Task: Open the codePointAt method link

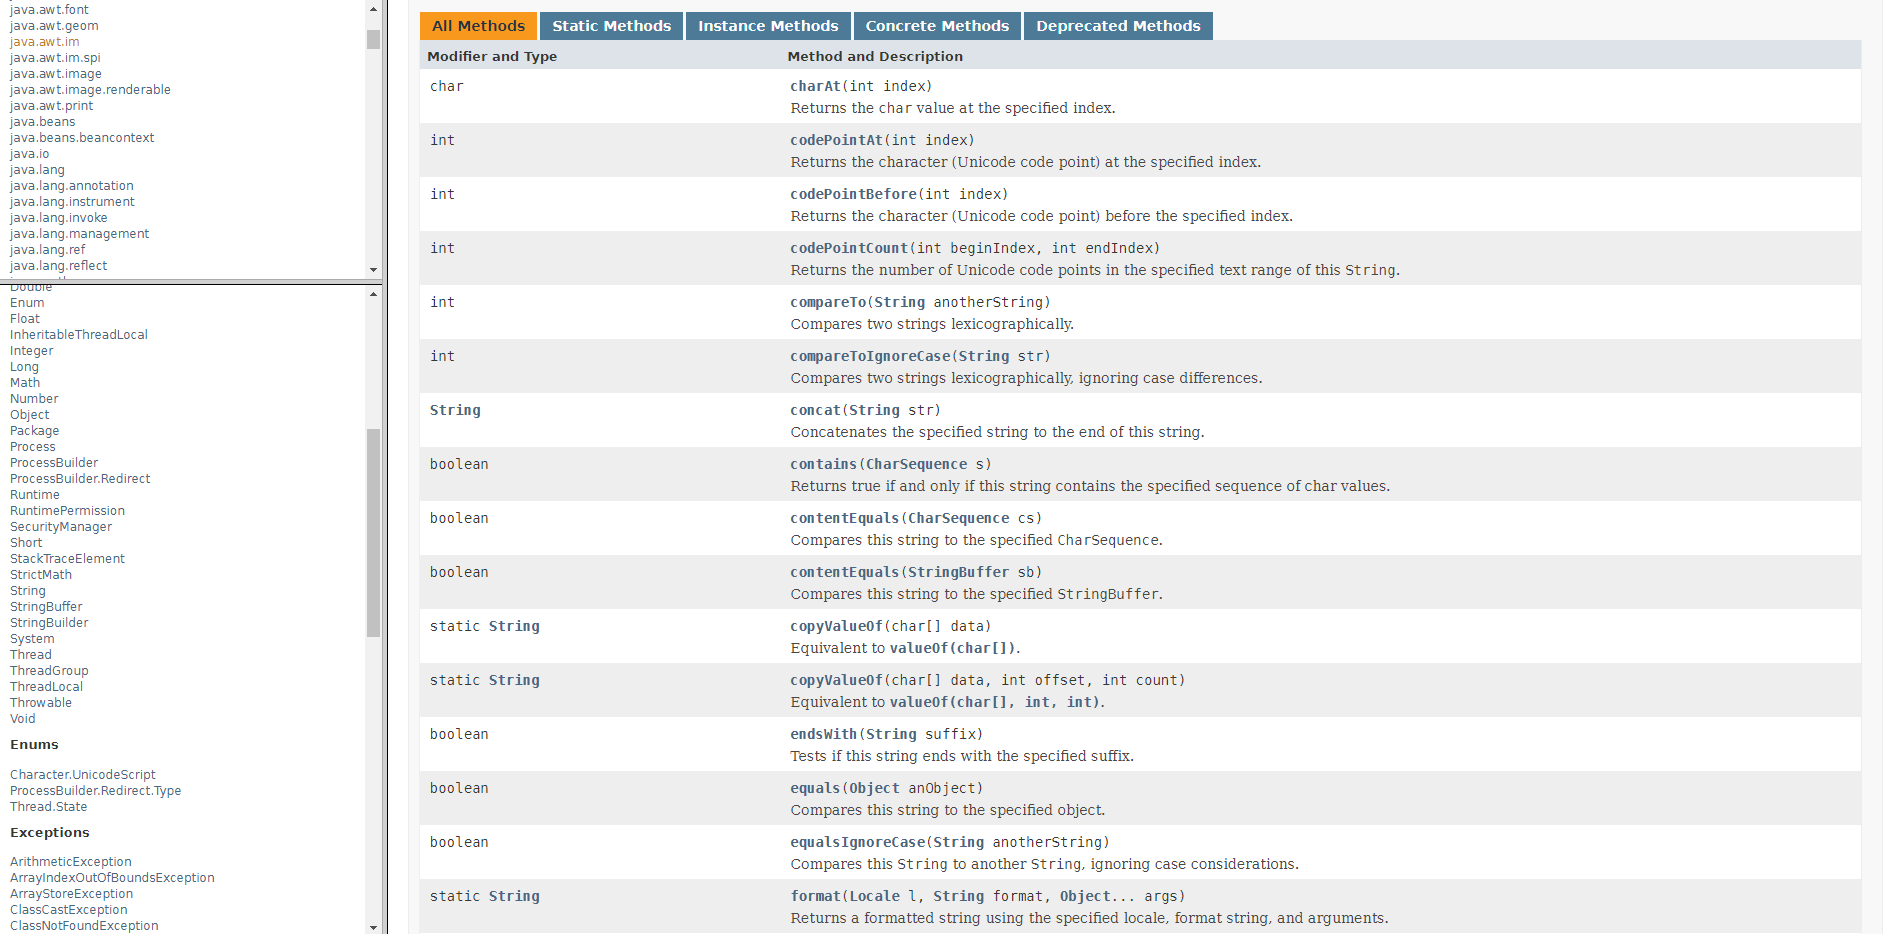Action: tap(837, 140)
